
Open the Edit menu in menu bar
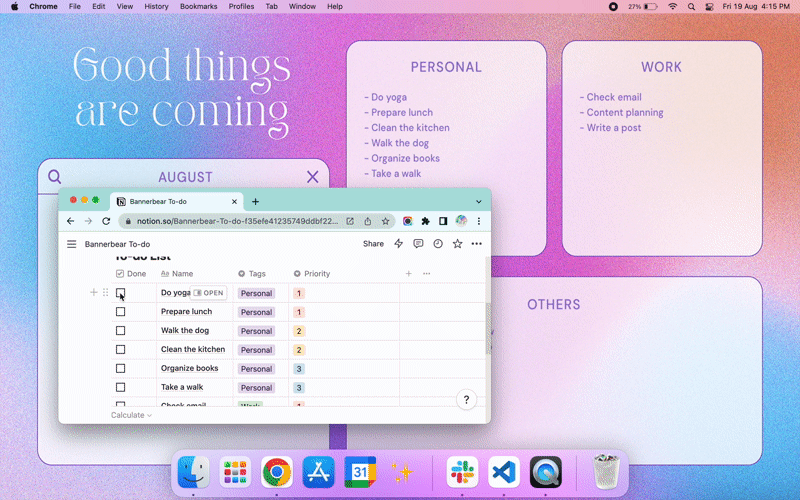coord(98,7)
